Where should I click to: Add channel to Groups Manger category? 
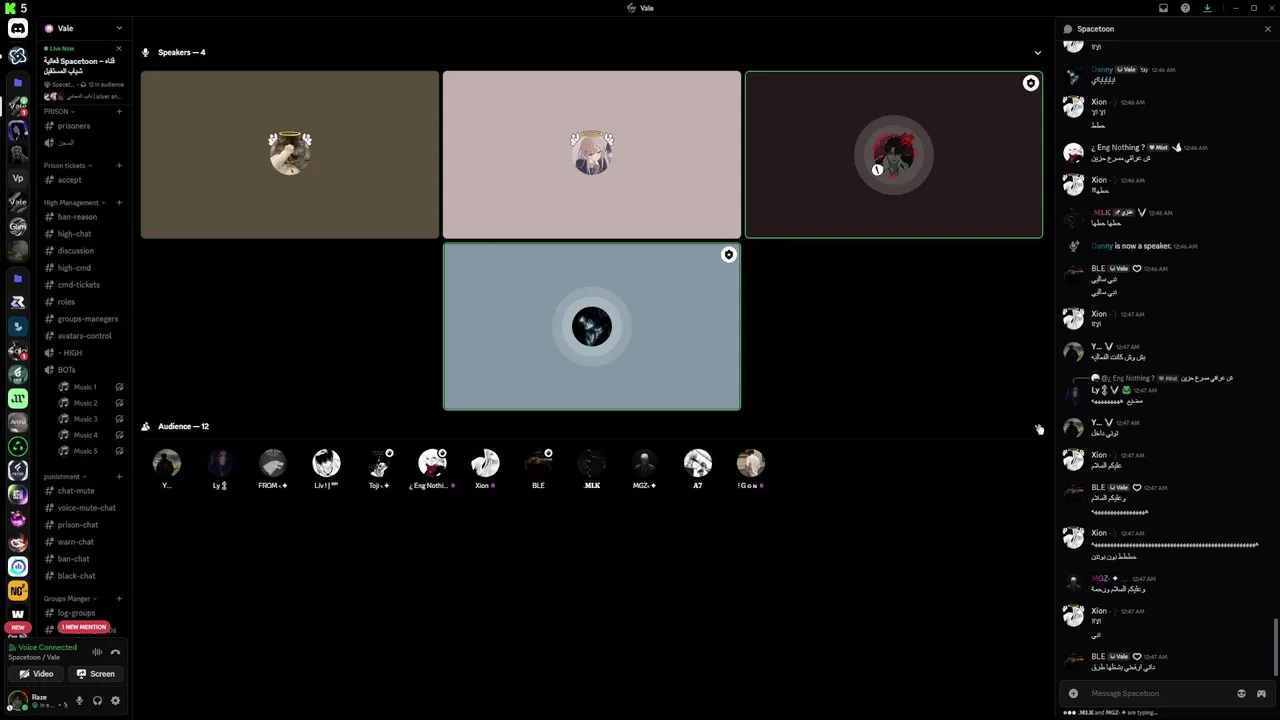[119, 598]
